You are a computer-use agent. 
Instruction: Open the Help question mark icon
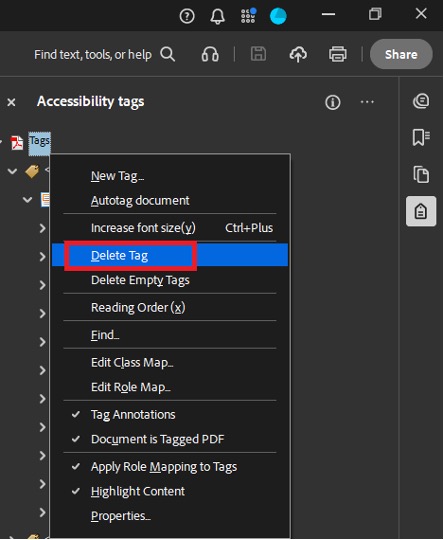[x=187, y=16]
